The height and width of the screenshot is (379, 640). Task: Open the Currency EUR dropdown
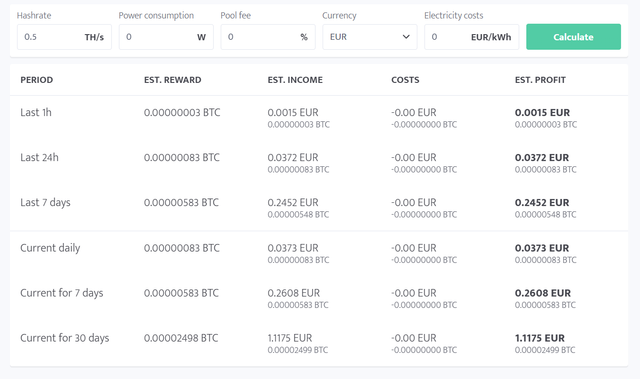(370, 37)
